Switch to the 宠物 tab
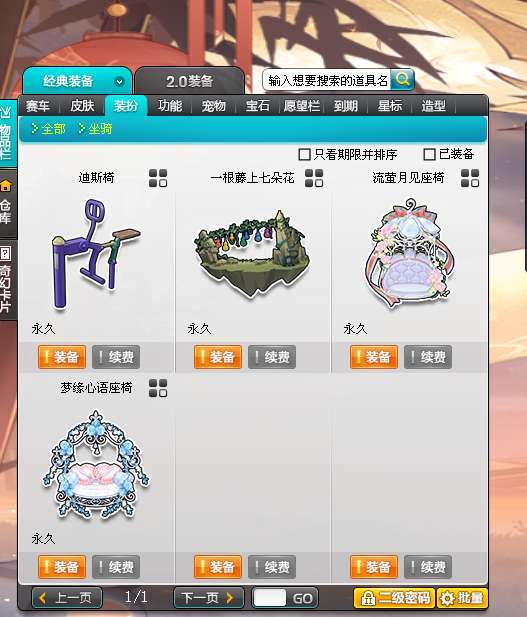 coord(213,106)
